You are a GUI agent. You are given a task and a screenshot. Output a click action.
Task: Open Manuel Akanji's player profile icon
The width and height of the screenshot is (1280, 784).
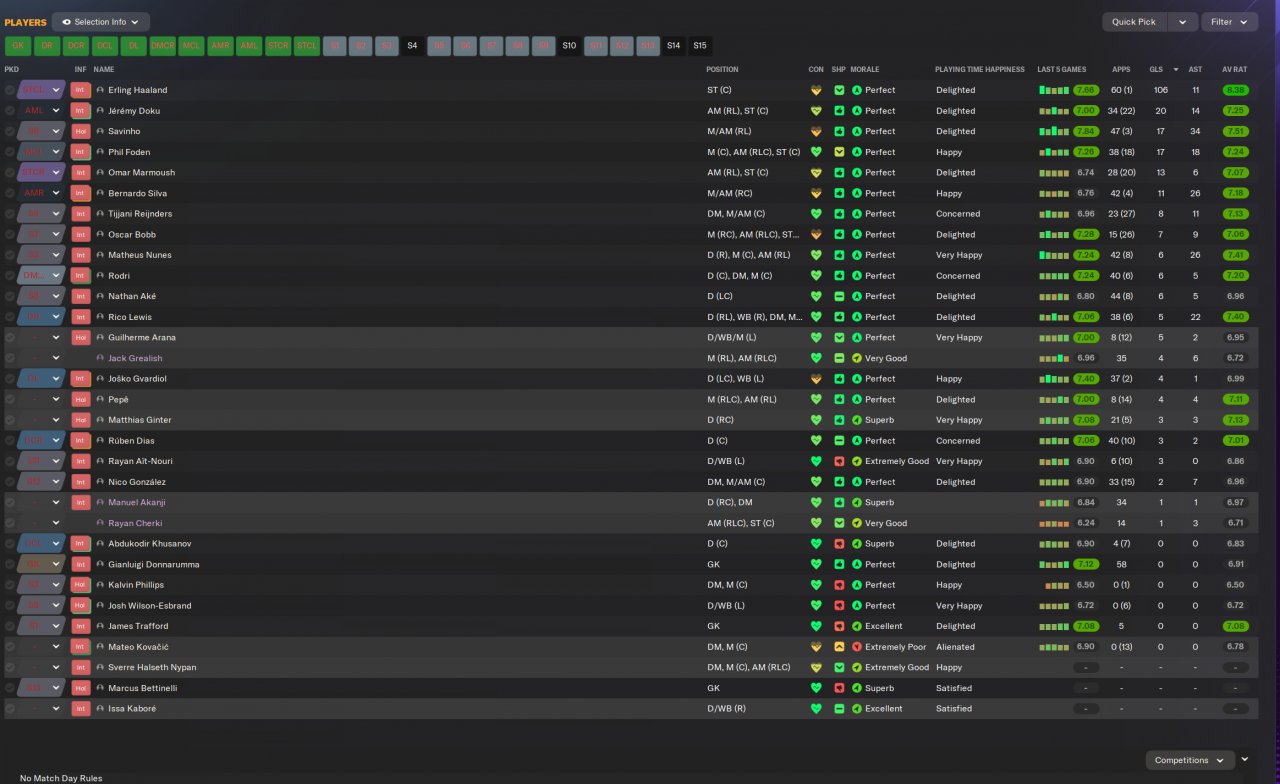[100, 502]
